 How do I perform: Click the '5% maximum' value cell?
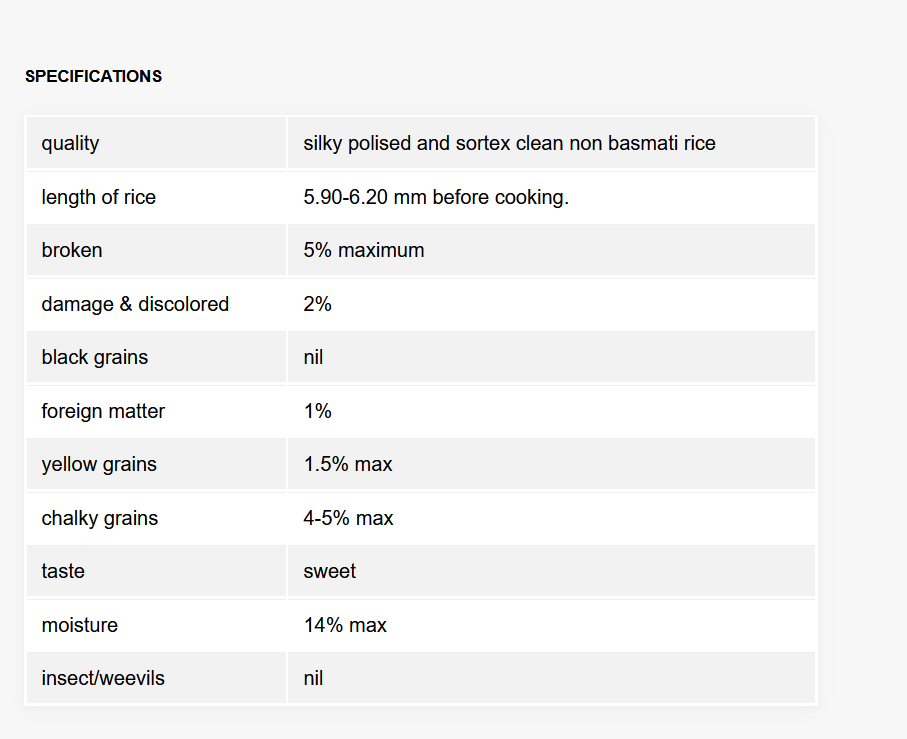pos(551,250)
